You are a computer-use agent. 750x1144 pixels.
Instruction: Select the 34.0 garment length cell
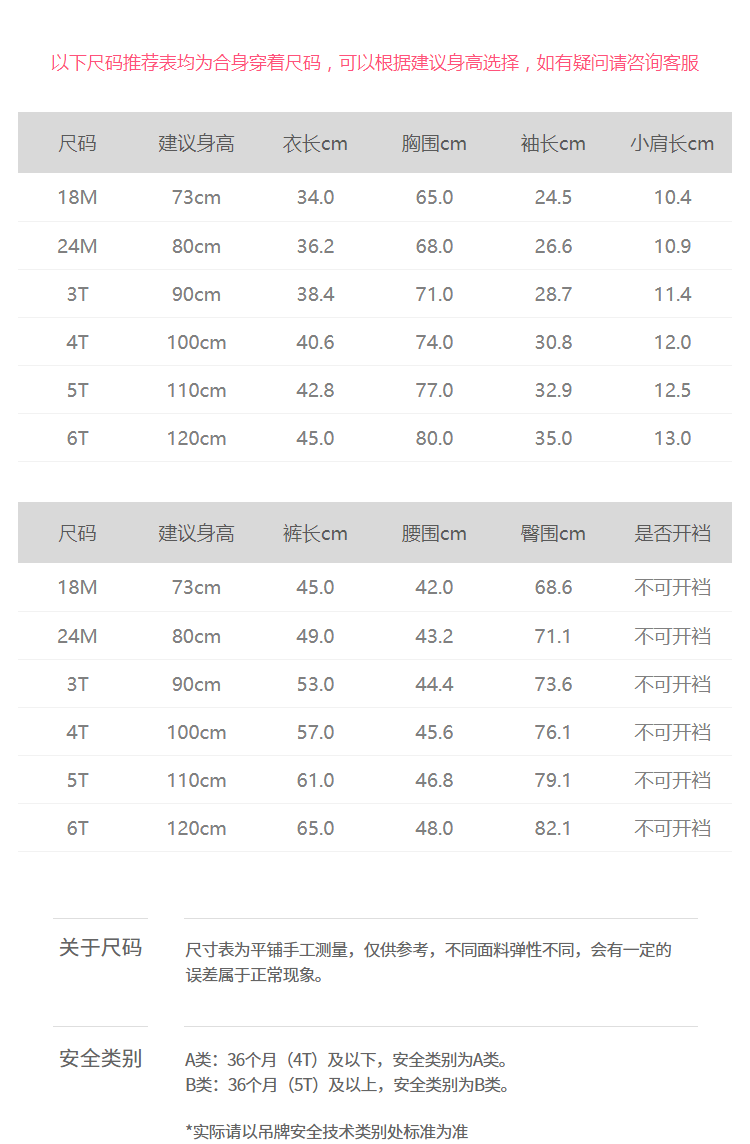coord(315,198)
